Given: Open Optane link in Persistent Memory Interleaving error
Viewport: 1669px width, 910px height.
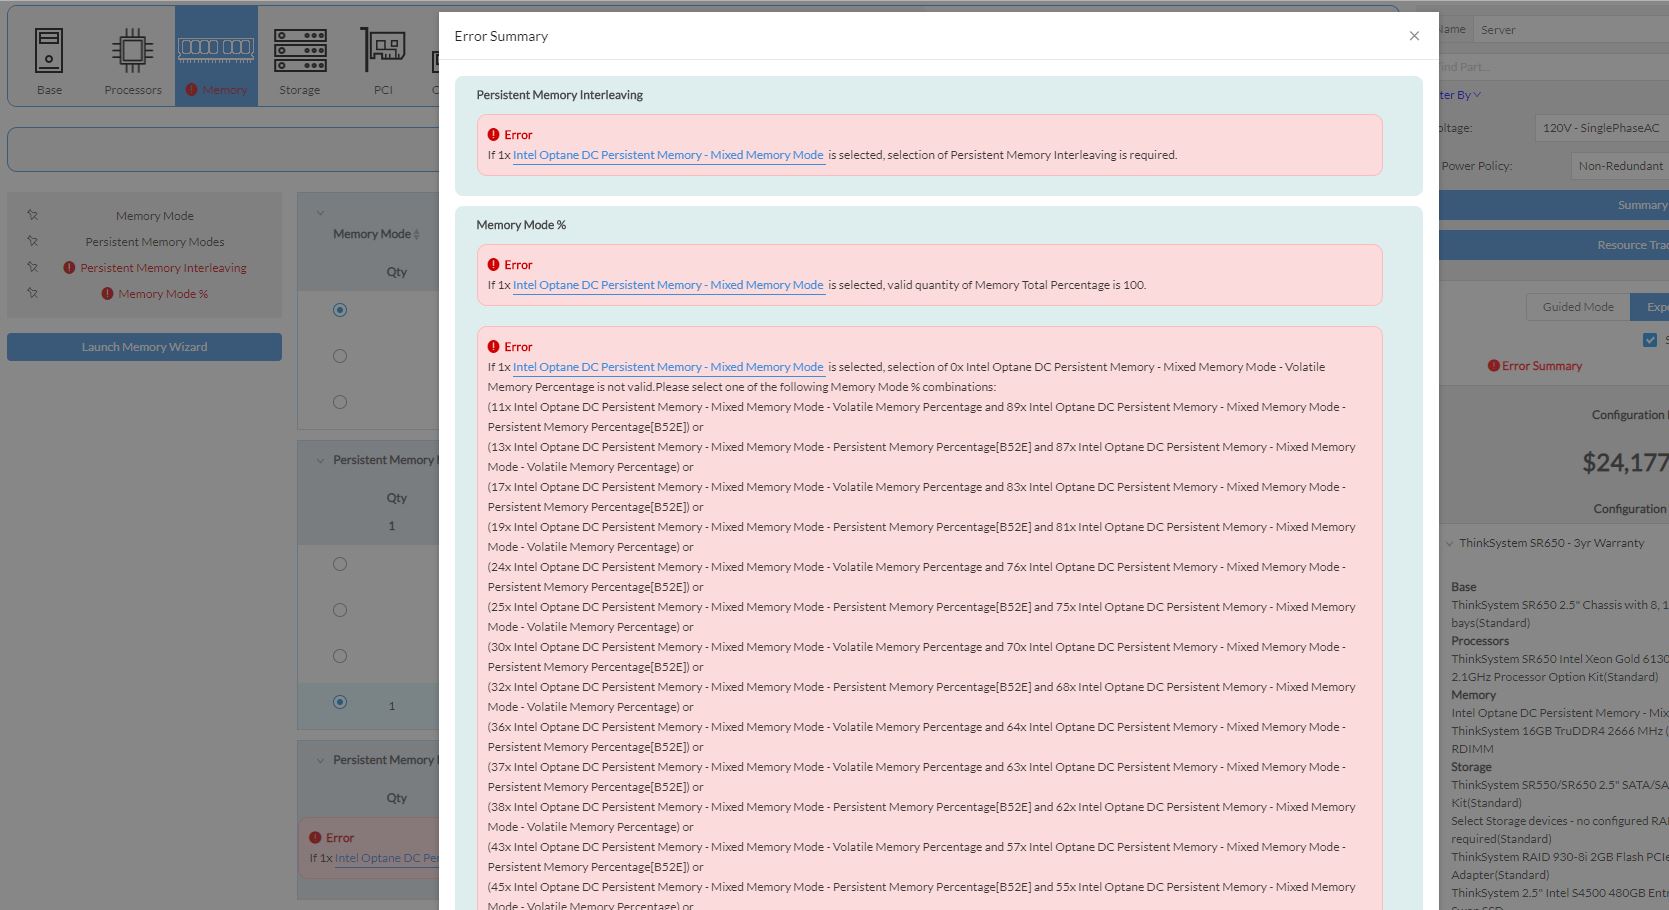Looking at the screenshot, I should click(x=668, y=155).
